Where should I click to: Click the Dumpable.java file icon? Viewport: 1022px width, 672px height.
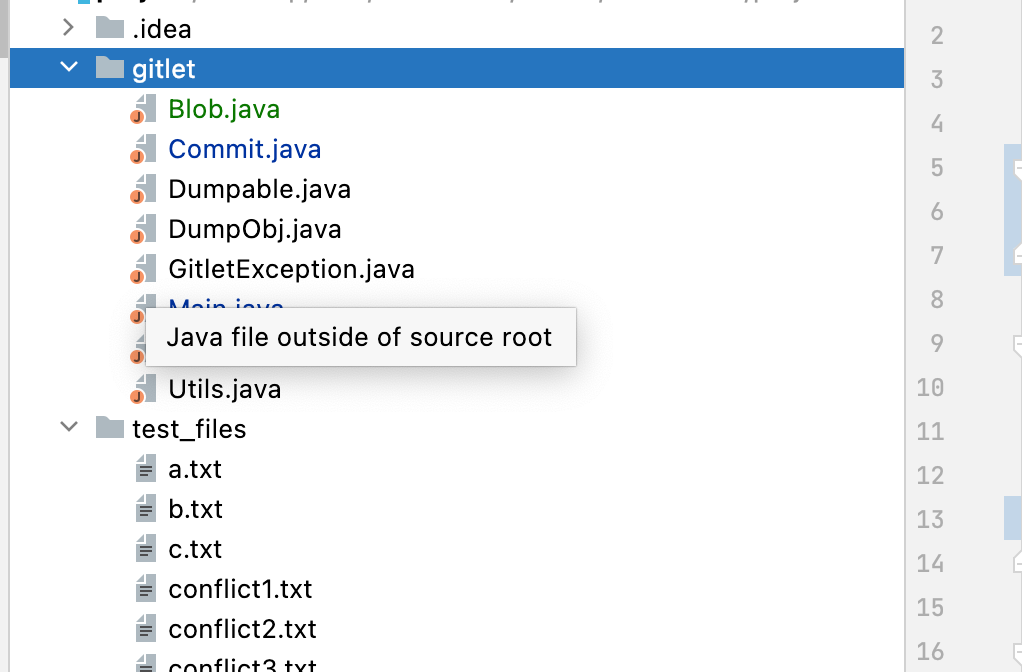point(145,189)
